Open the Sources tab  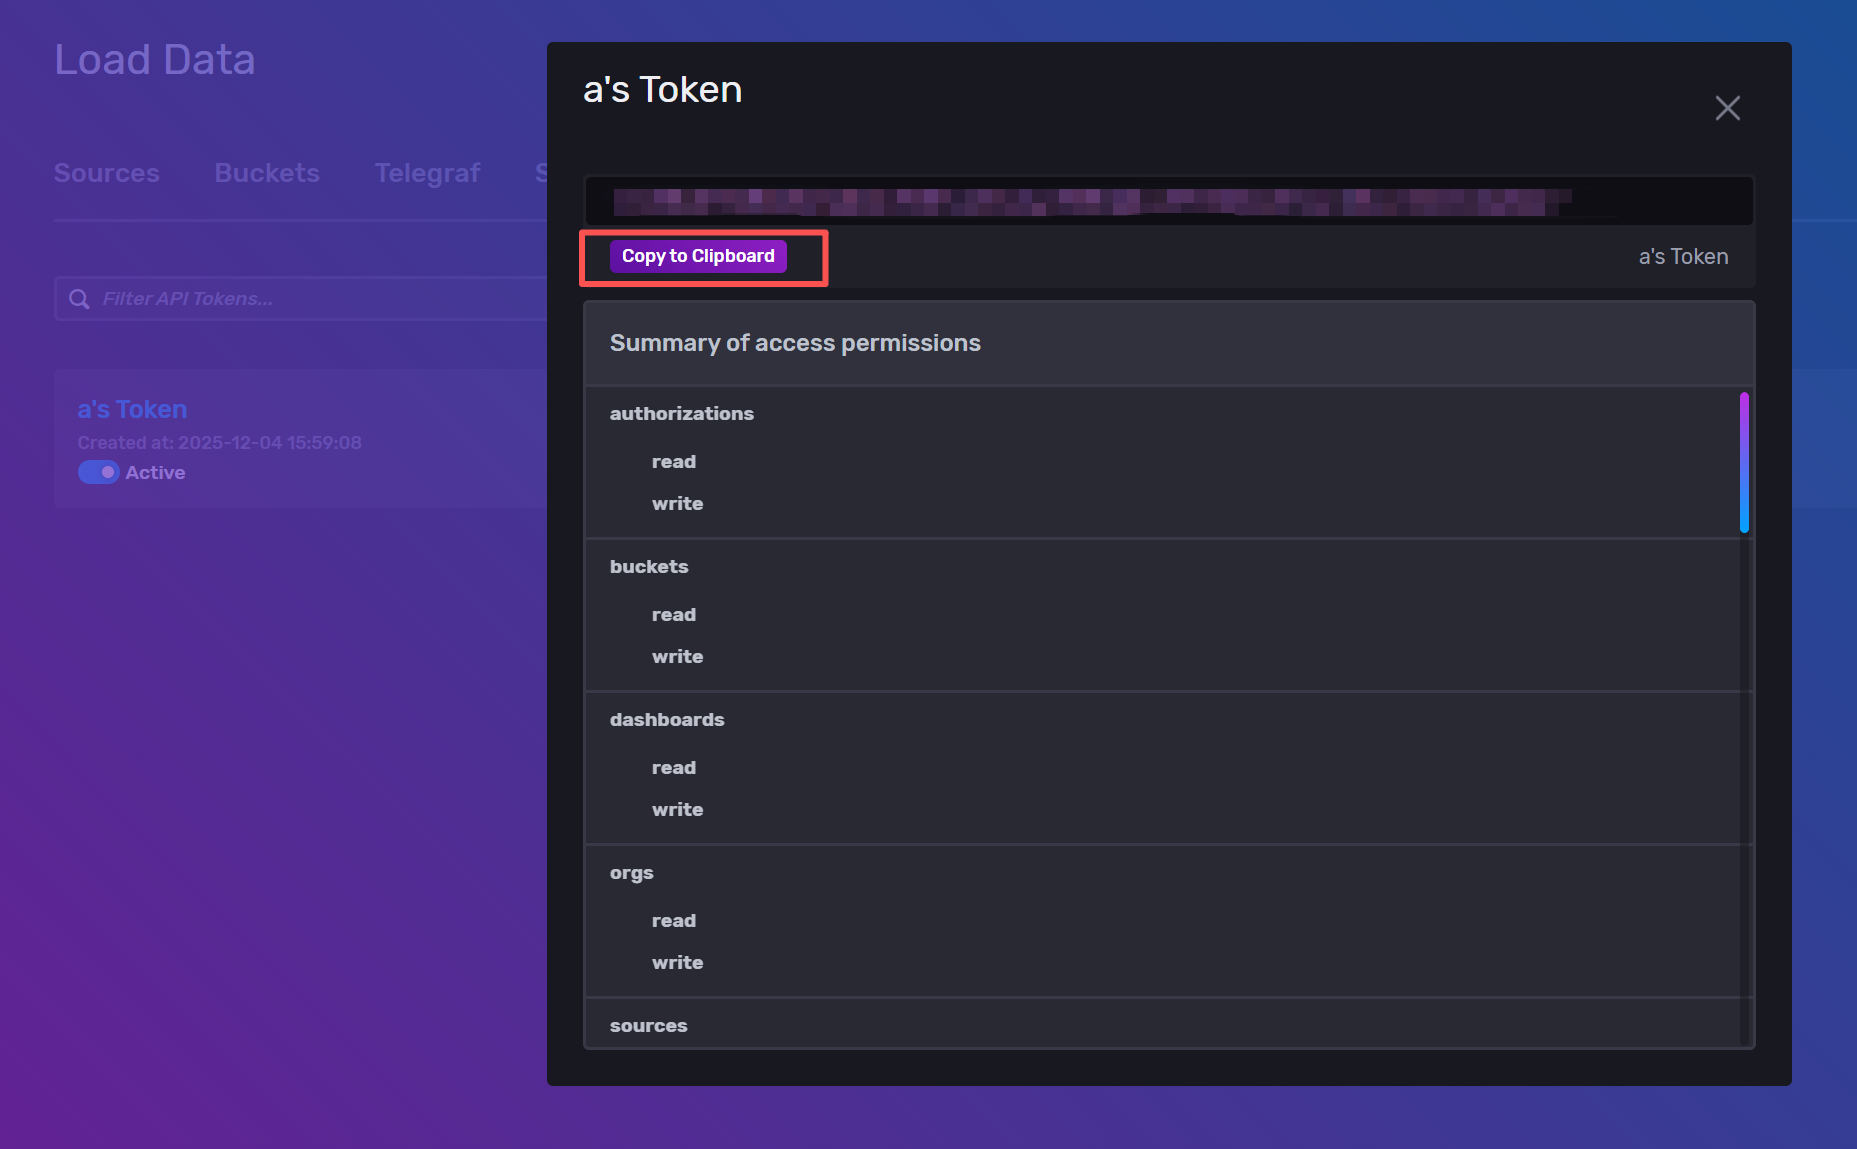[x=106, y=173]
